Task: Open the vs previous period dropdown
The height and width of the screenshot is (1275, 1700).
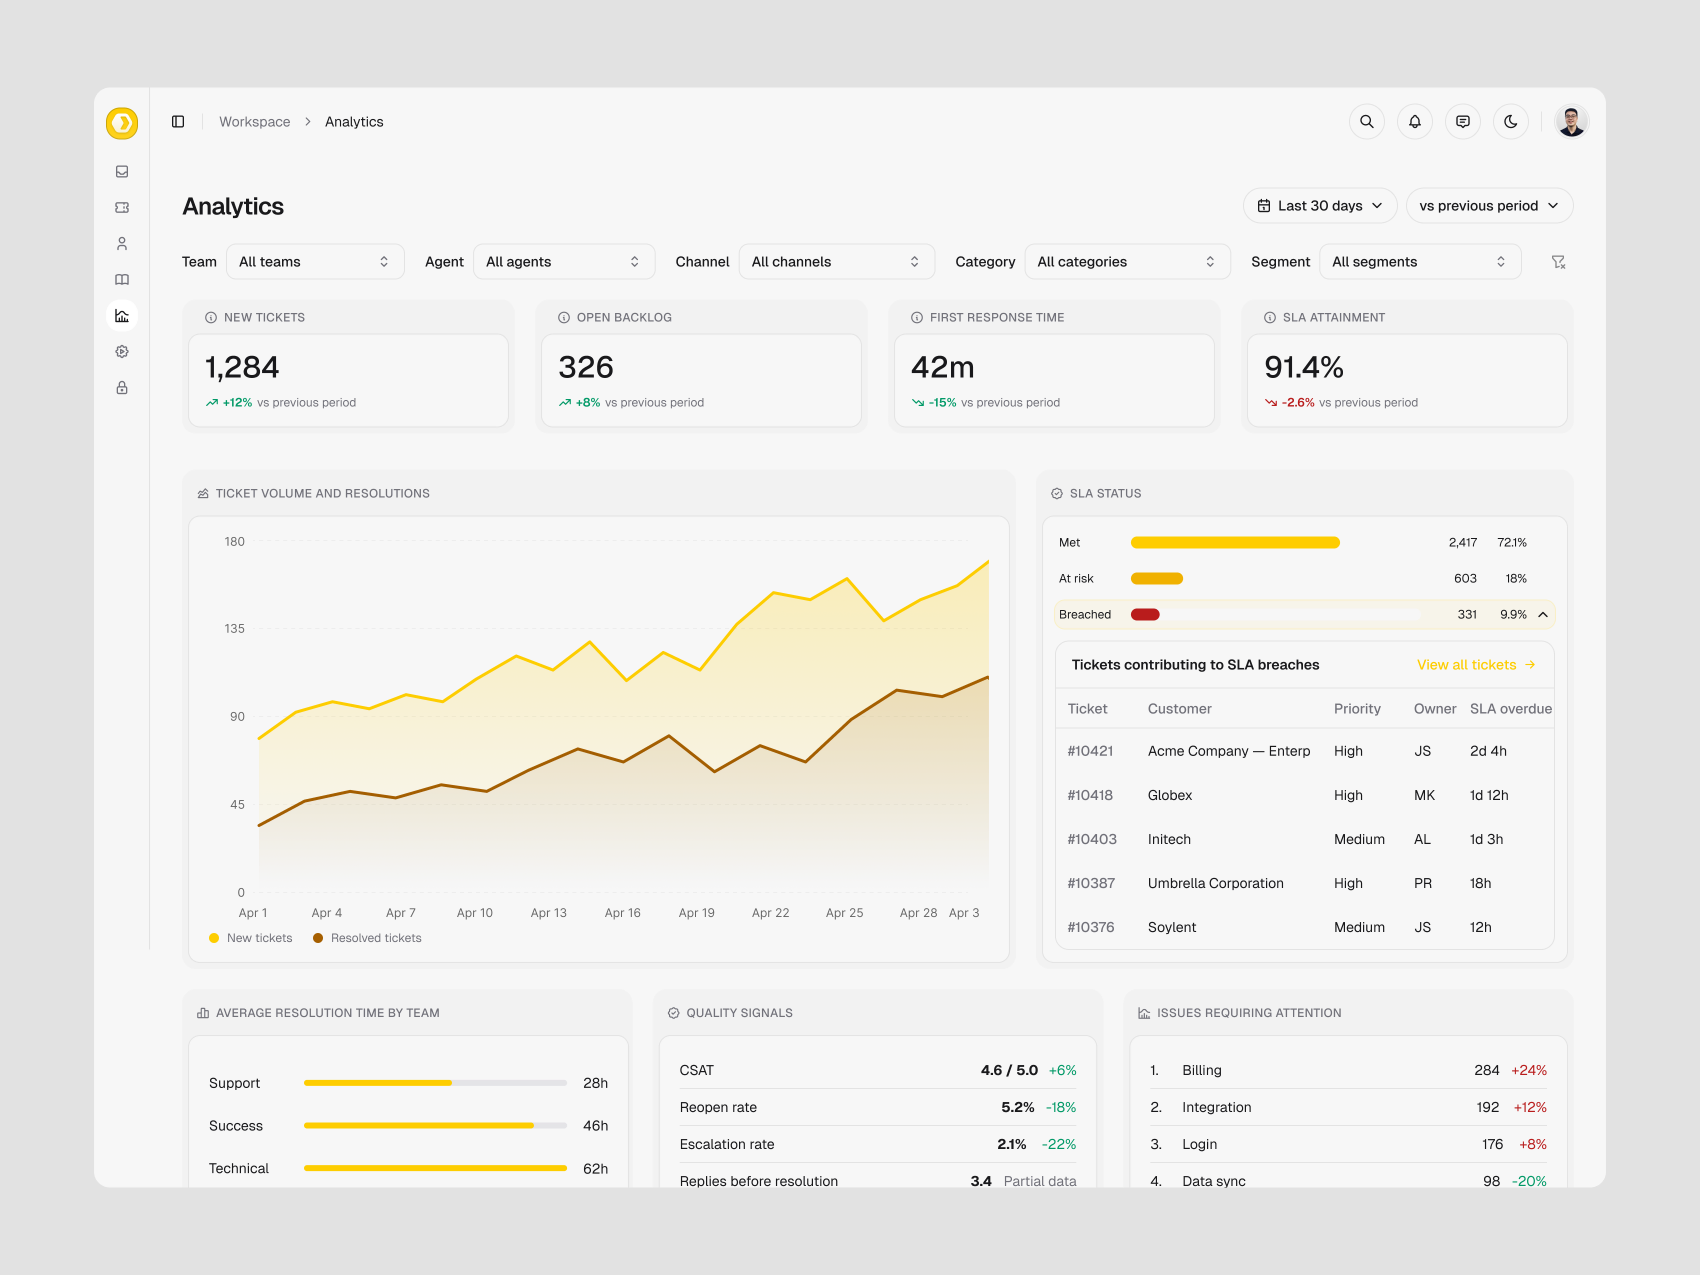Action: 1489,206
